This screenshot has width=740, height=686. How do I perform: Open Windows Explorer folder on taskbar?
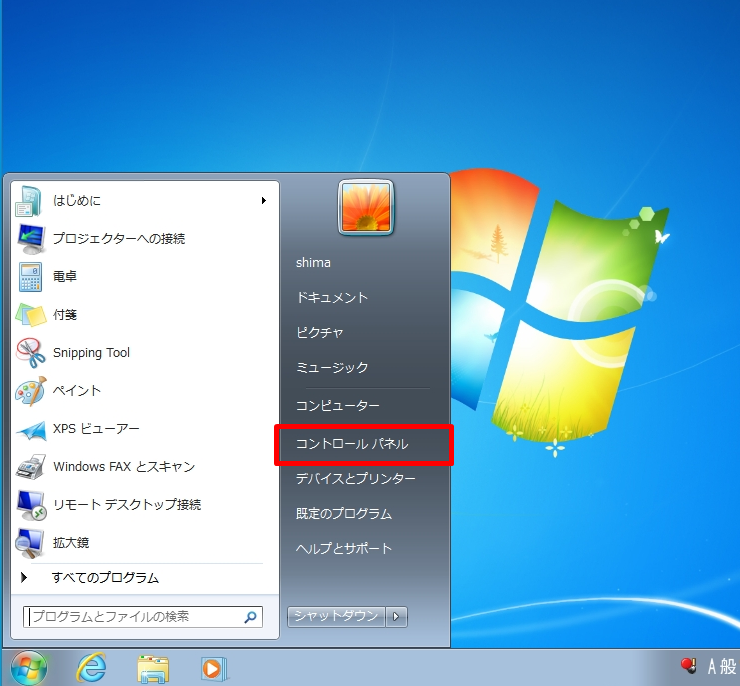[x=153, y=669]
